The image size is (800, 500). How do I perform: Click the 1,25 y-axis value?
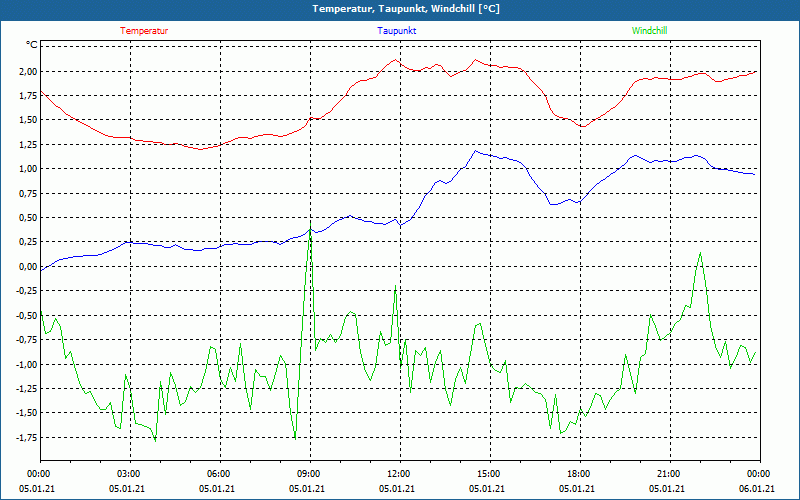tap(29, 144)
